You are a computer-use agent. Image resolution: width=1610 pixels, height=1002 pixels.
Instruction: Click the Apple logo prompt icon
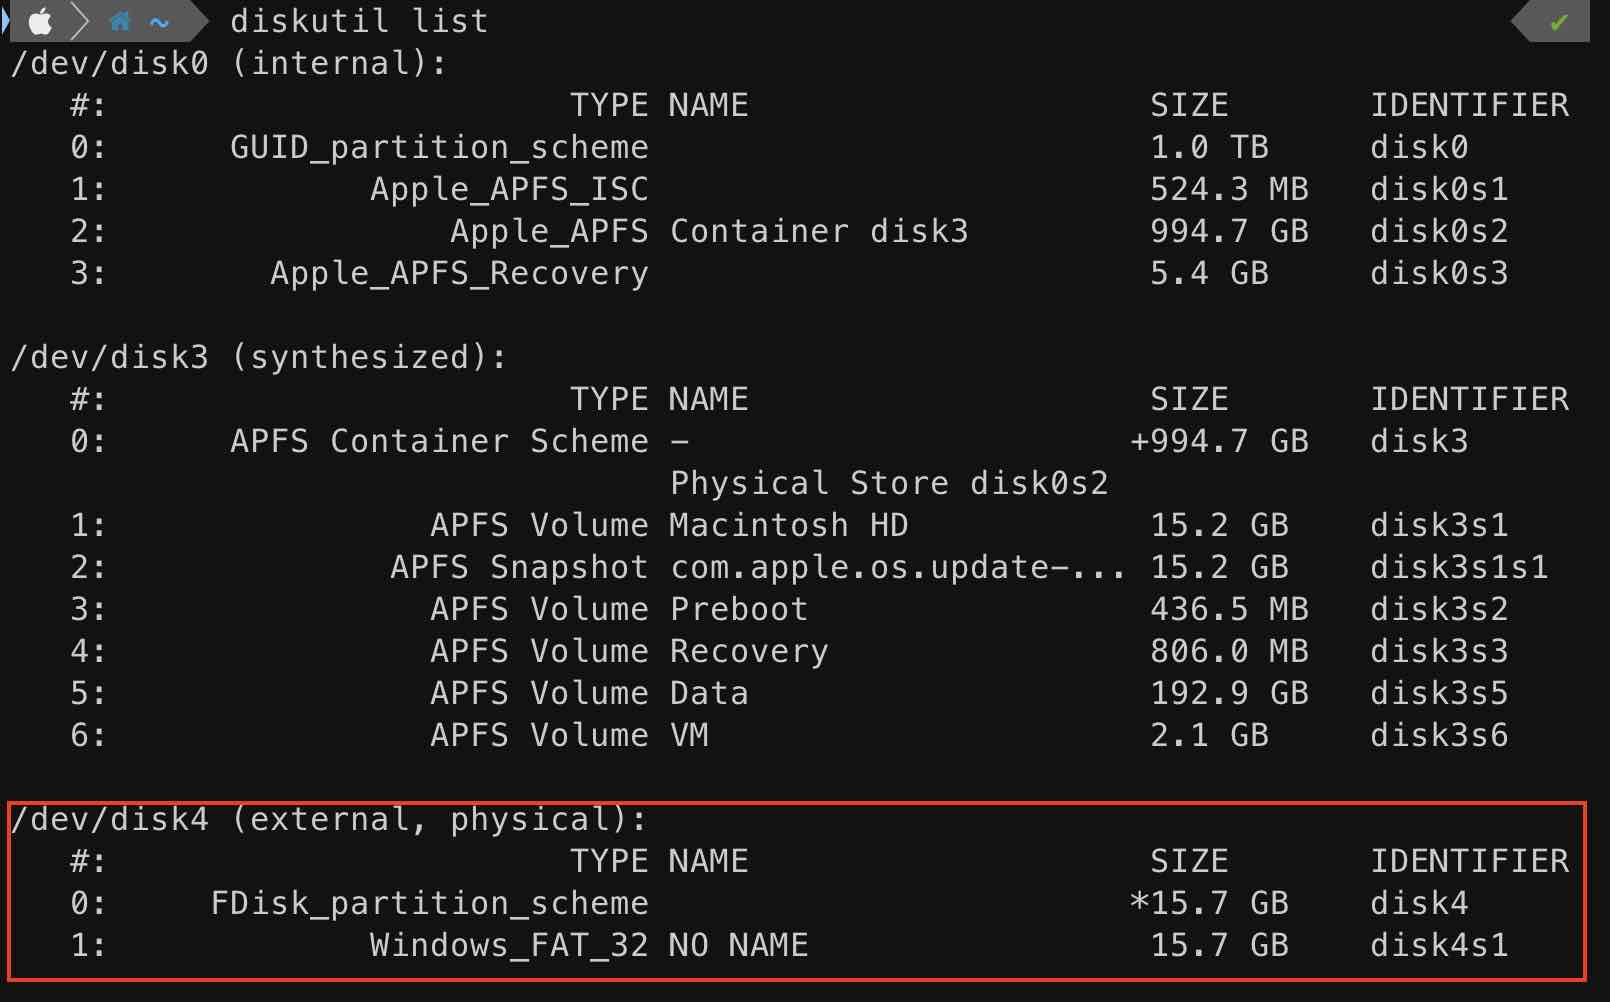tap(40, 21)
